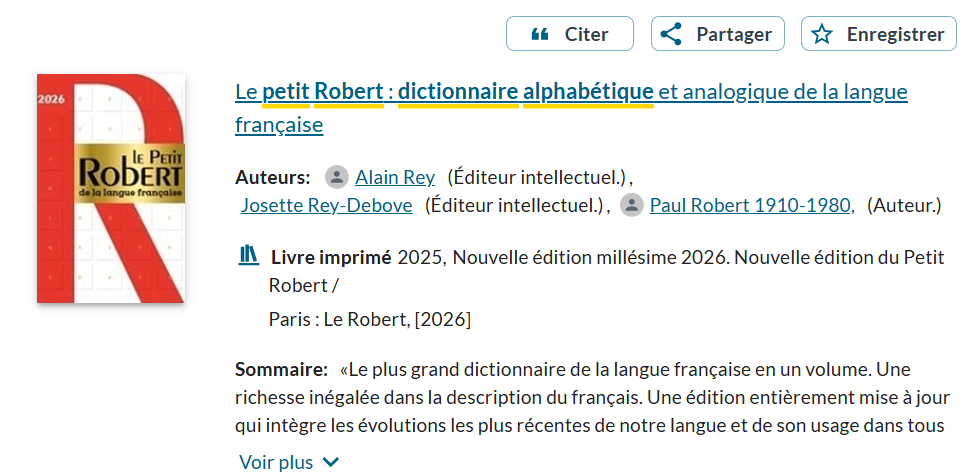
Task: Click the chevron arrow after Voir plus
Action: pos(331,462)
